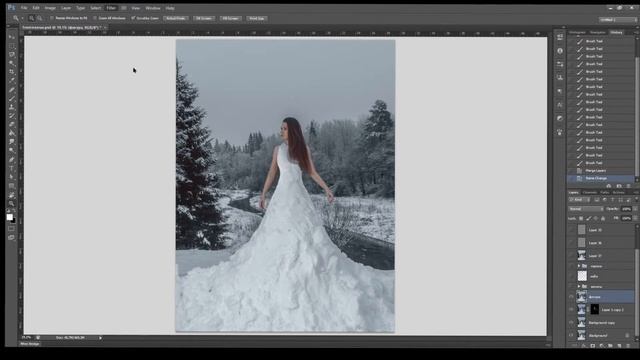
Task: Create a new layer
Action: pyautogui.click(x=620, y=346)
